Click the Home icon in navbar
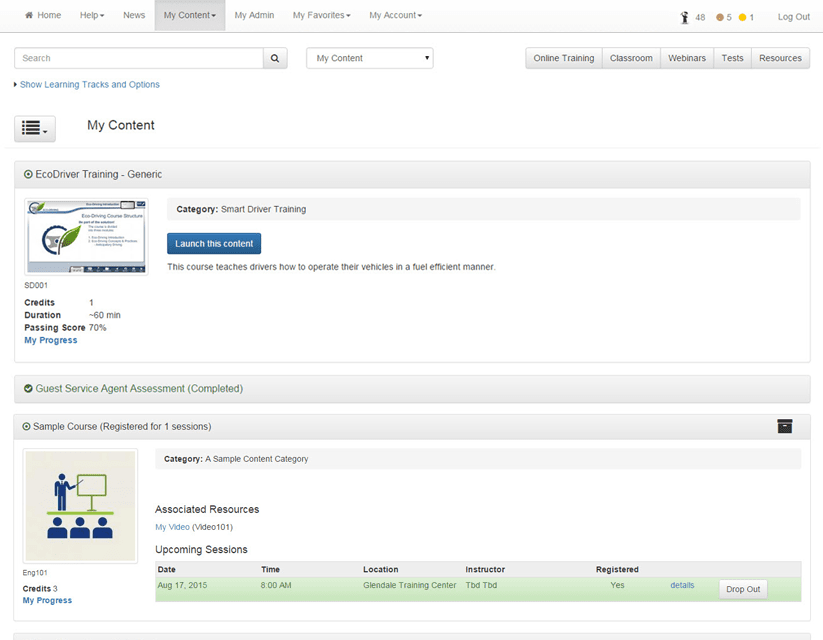 (x=29, y=16)
